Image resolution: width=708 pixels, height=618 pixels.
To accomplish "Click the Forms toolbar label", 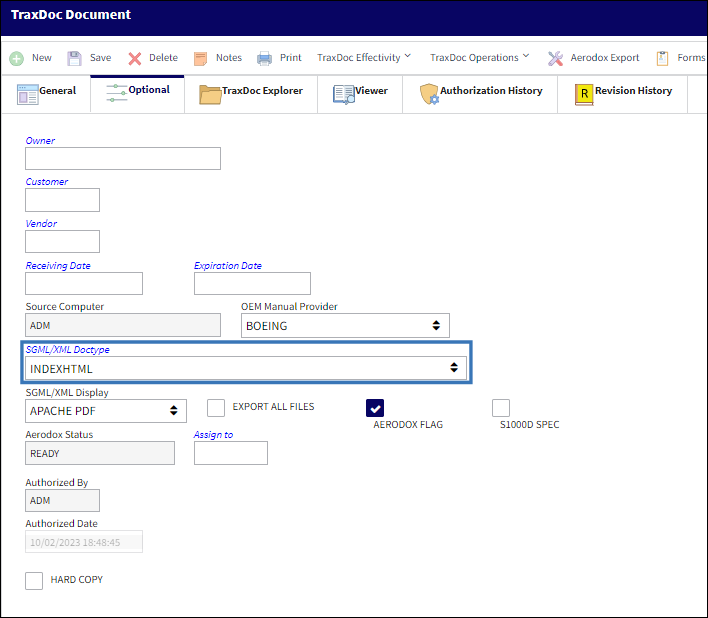I will click(x=691, y=58).
